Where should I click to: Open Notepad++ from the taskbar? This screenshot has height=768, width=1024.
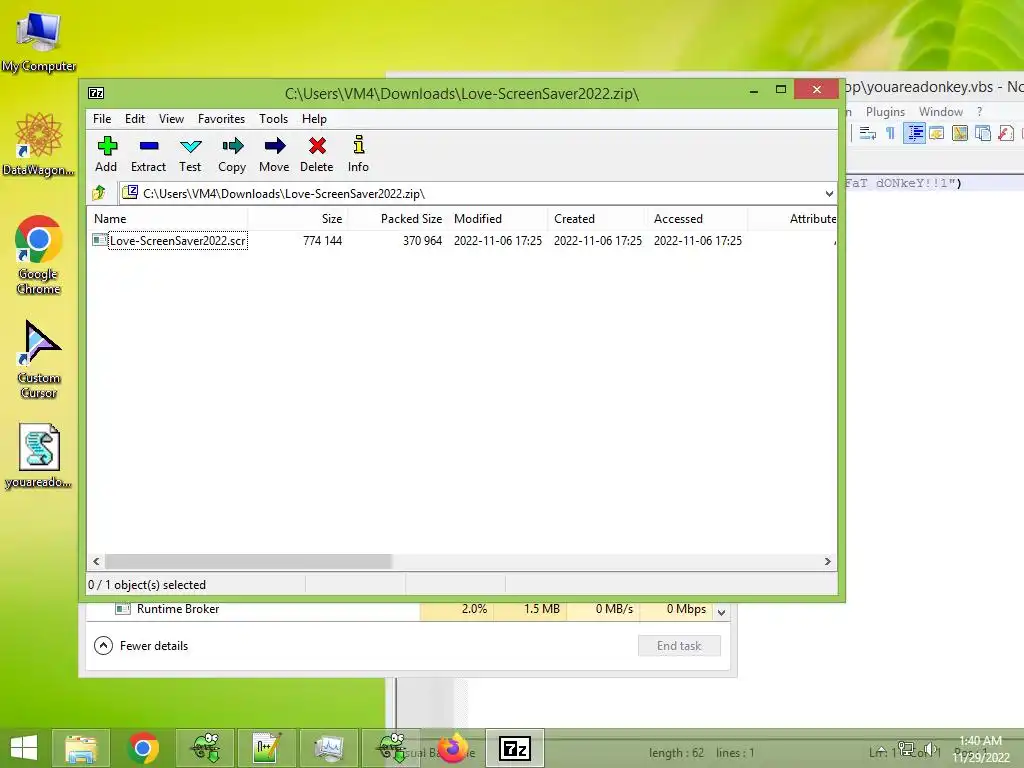(267, 748)
